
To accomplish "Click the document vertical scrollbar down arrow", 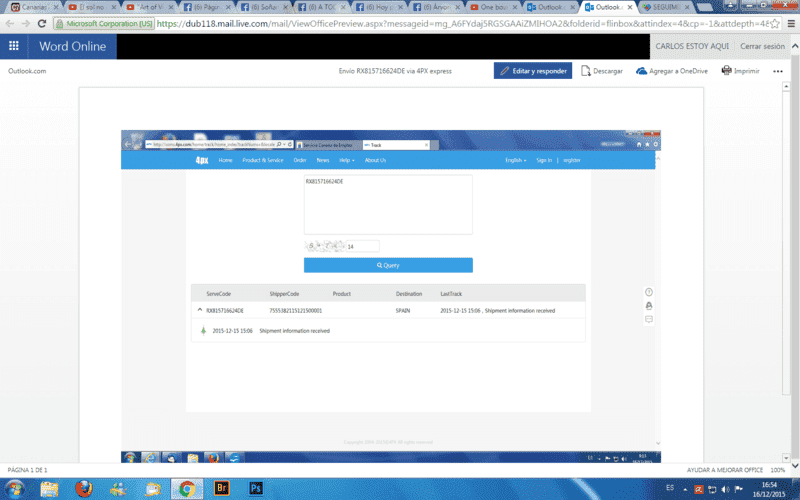I will click(786, 458).
